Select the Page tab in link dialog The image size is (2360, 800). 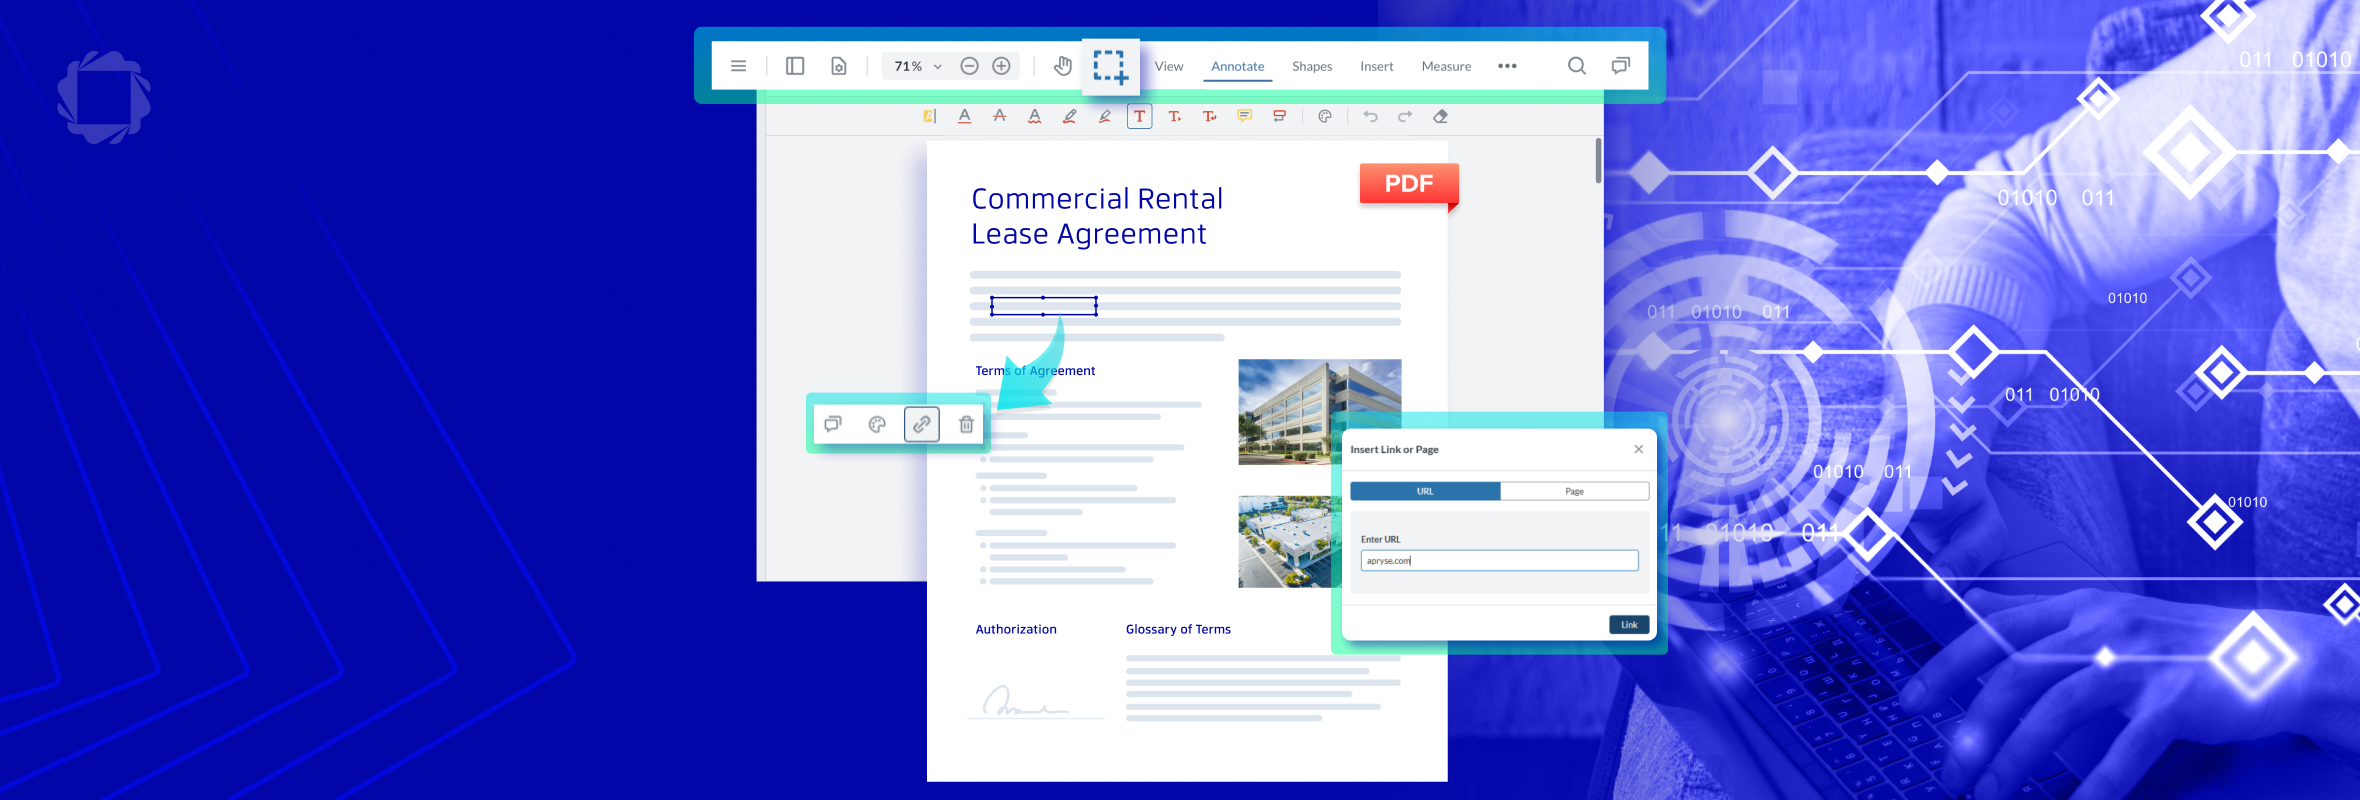pyautogui.click(x=1574, y=491)
